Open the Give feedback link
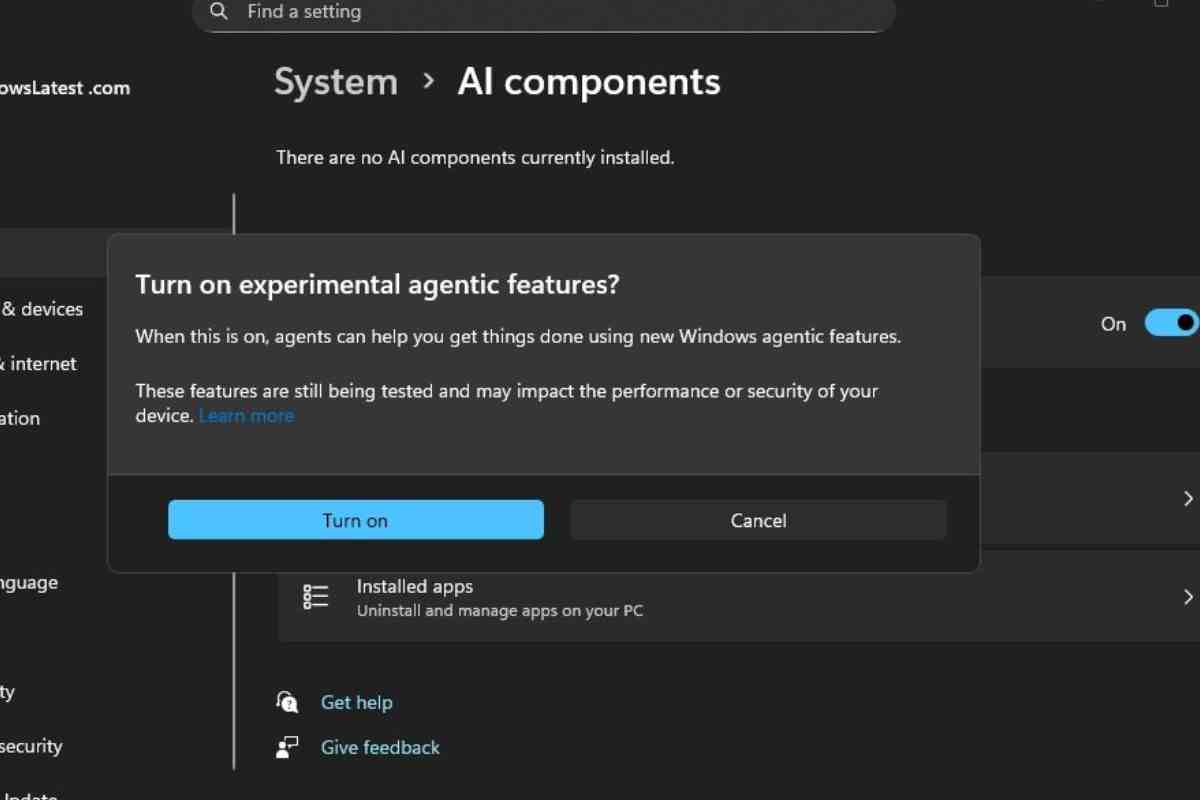This screenshot has height=800, width=1200. click(x=380, y=747)
